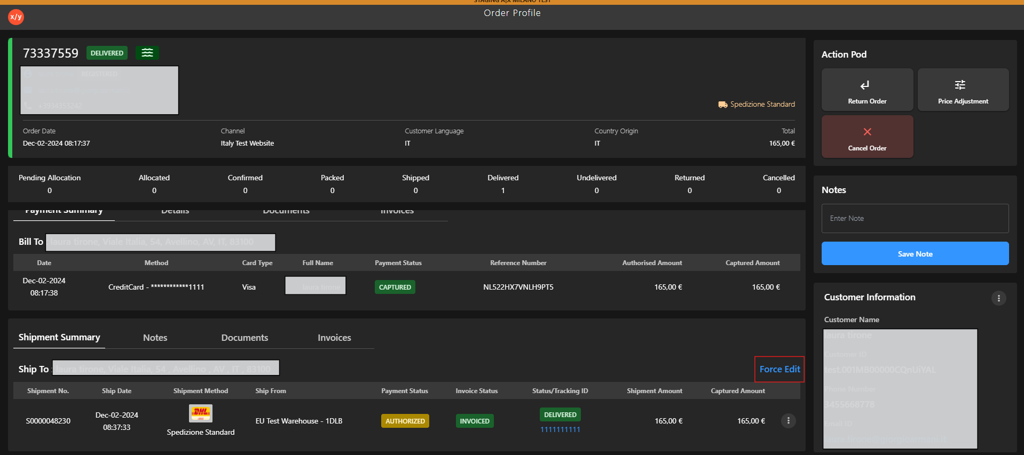
Task: Click shipment number S0000048230
Action: (48, 421)
